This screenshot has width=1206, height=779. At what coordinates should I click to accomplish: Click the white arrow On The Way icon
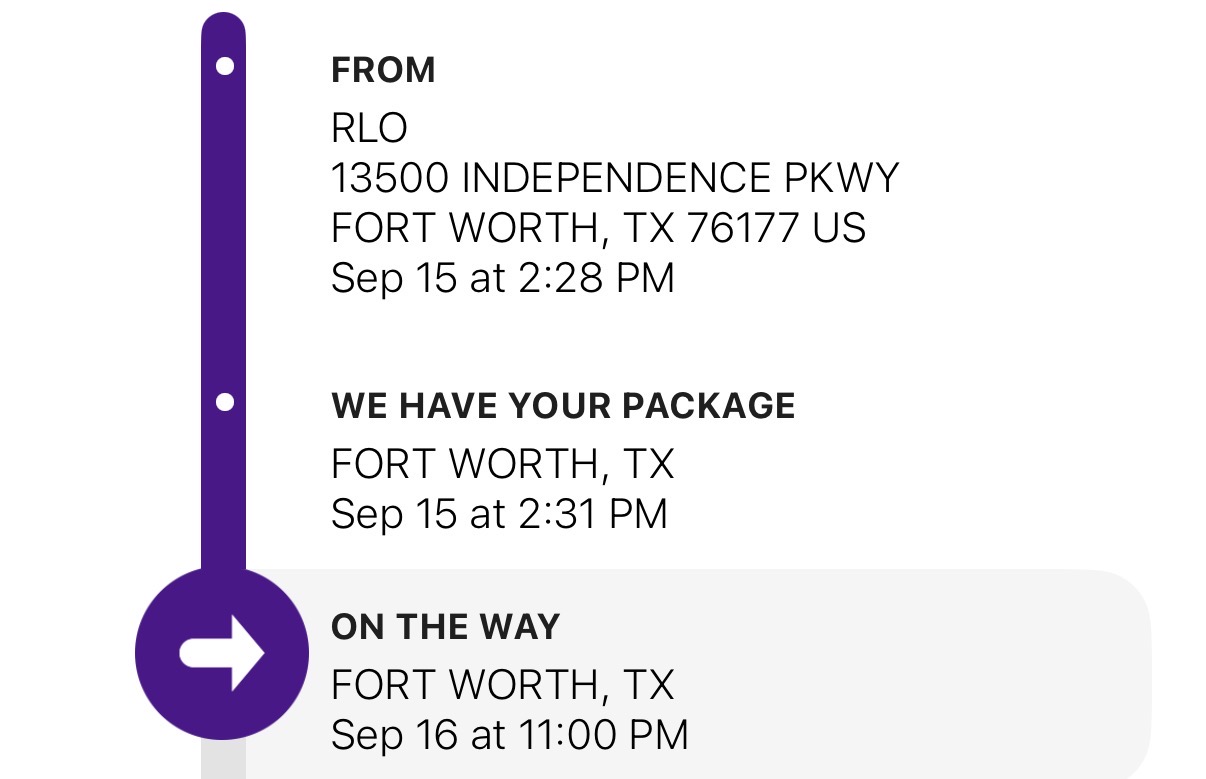[222, 654]
